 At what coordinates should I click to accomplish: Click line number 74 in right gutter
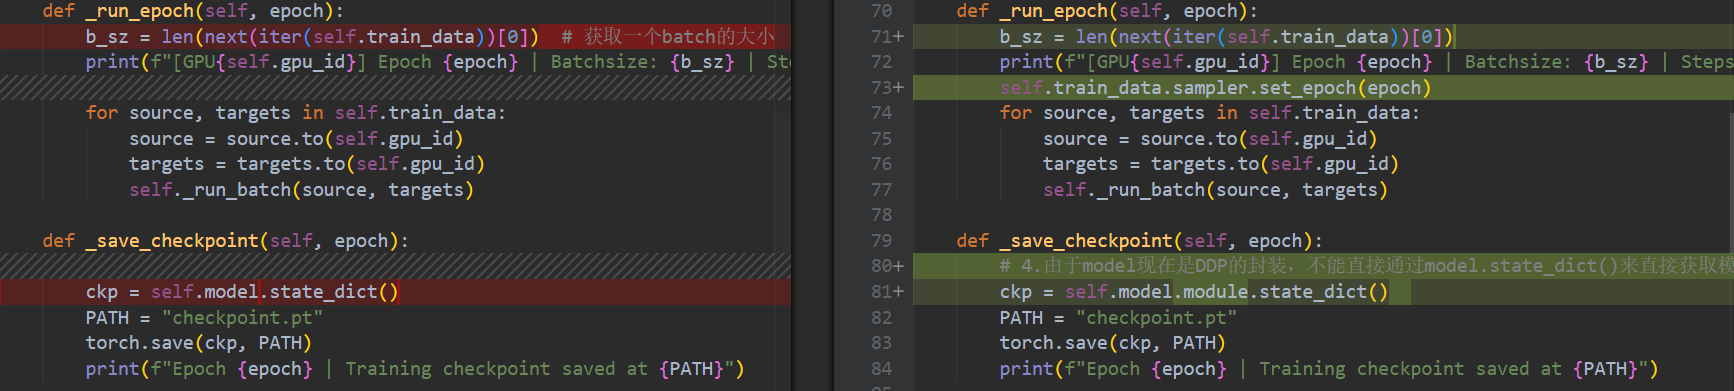(881, 113)
